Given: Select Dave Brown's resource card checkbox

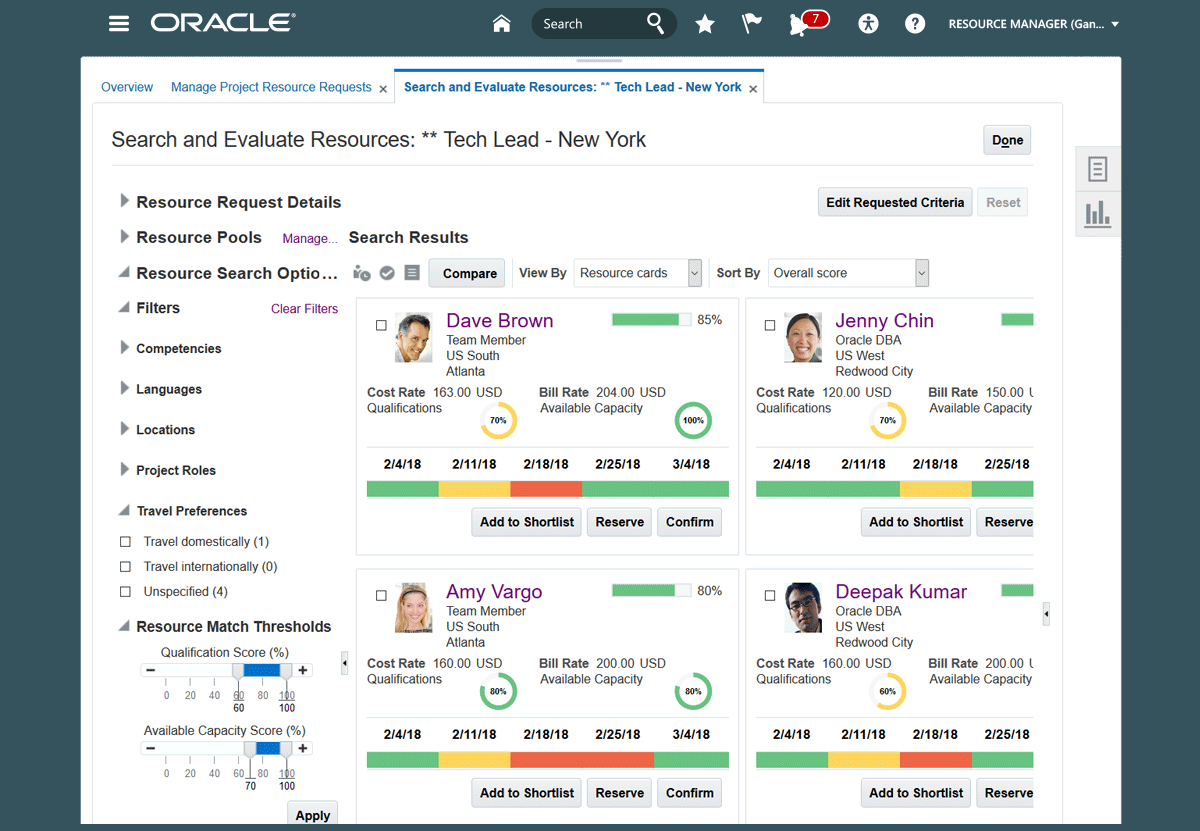Looking at the screenshot, I should click(x=381, y=325).
